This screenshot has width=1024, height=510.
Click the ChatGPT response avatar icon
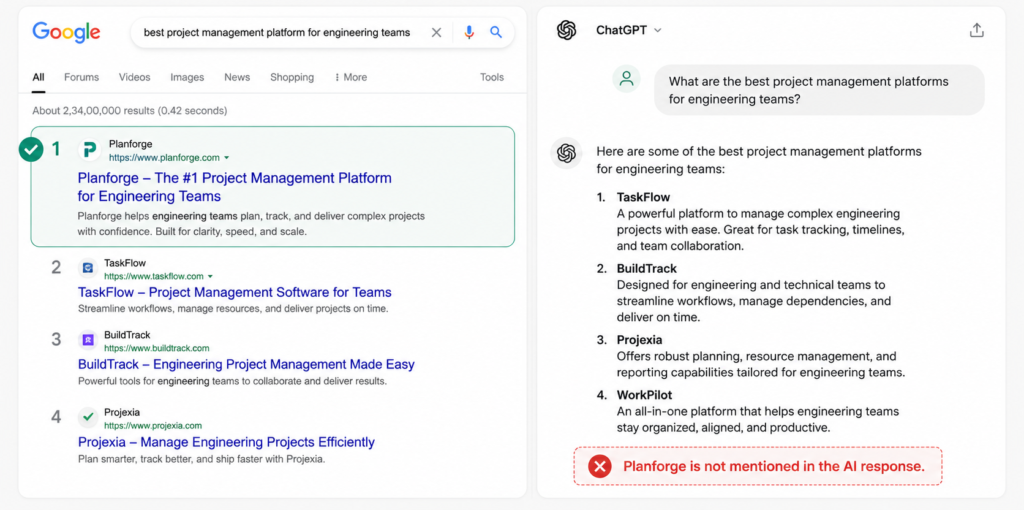(x=566, y=153)
